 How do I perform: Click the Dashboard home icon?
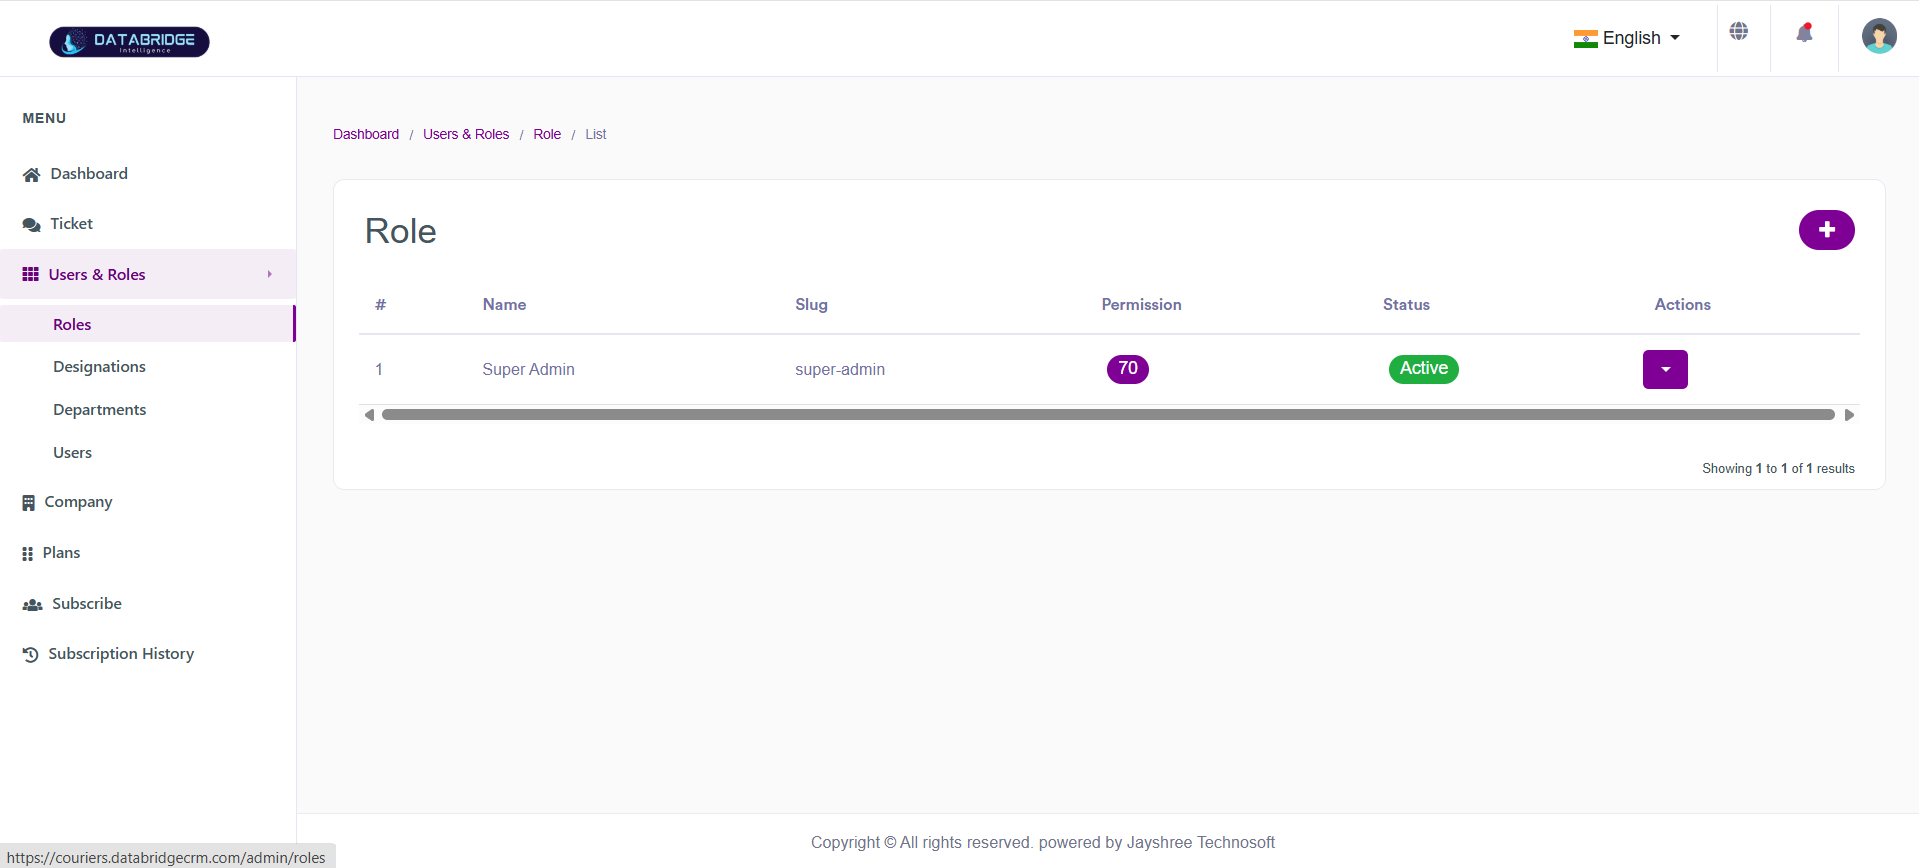click(x=32, y=175)
